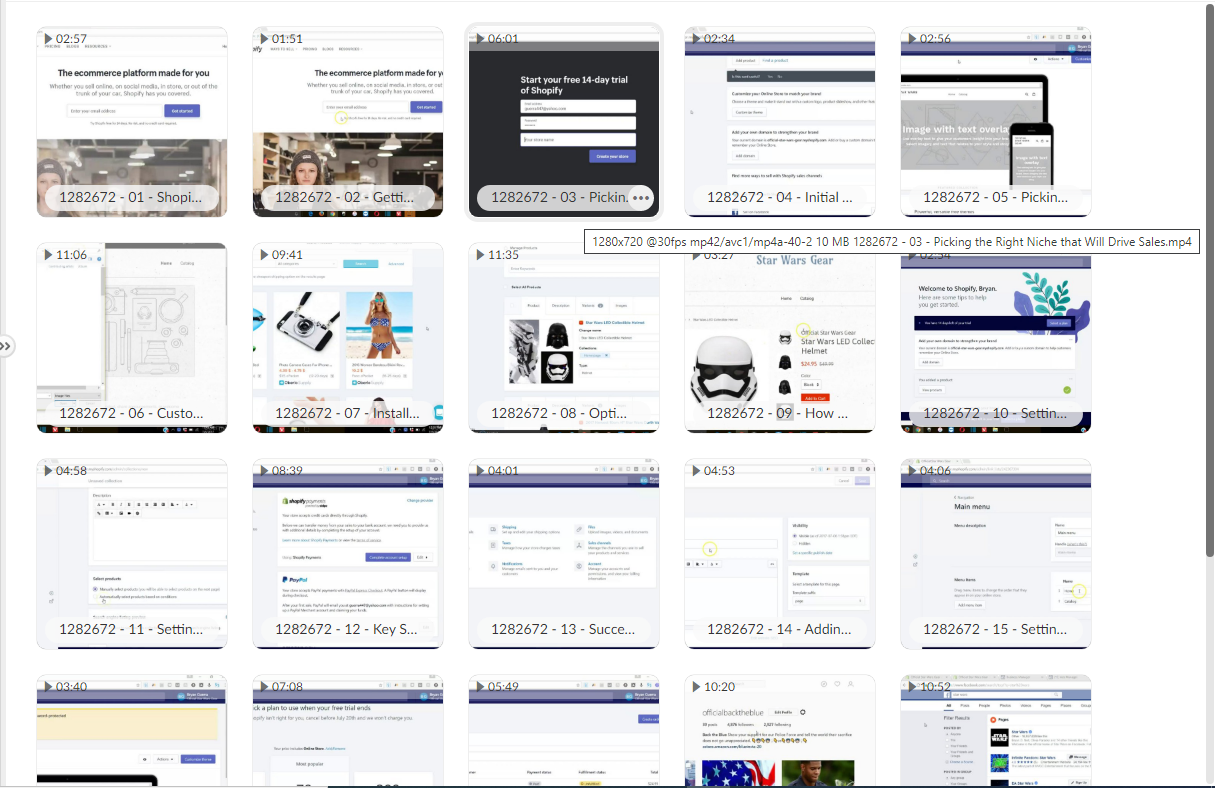Select label "1282672 - 09 - How ..."

(779, 413)
